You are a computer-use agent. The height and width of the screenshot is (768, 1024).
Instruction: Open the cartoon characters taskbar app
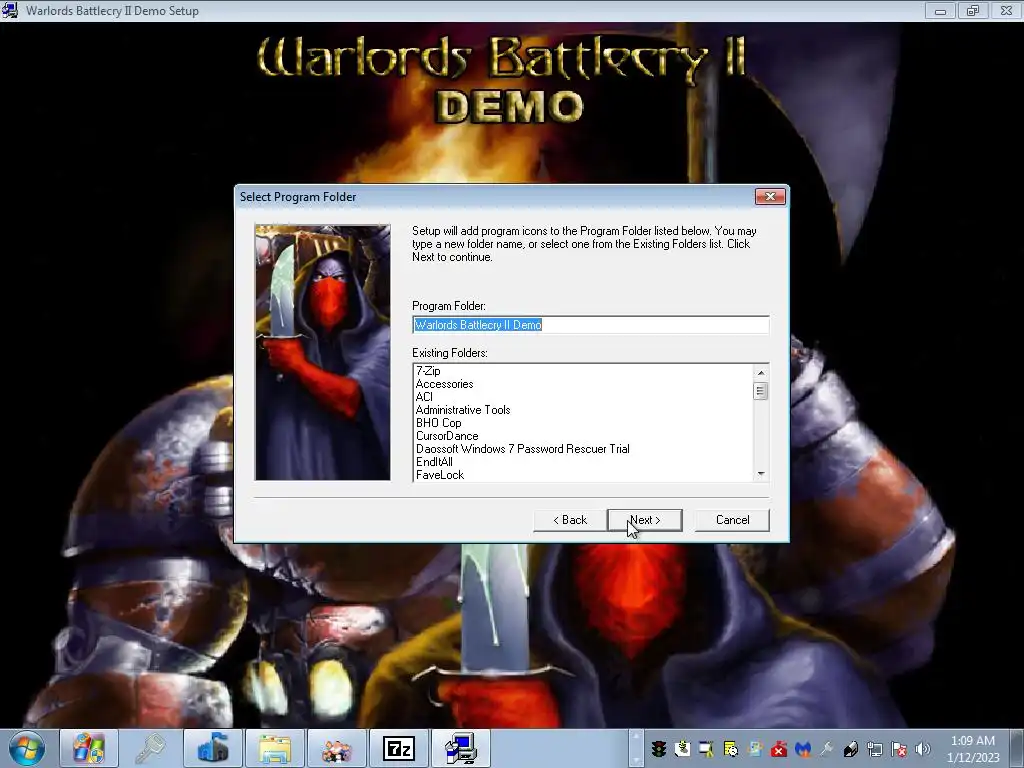[x=337, y=748]
